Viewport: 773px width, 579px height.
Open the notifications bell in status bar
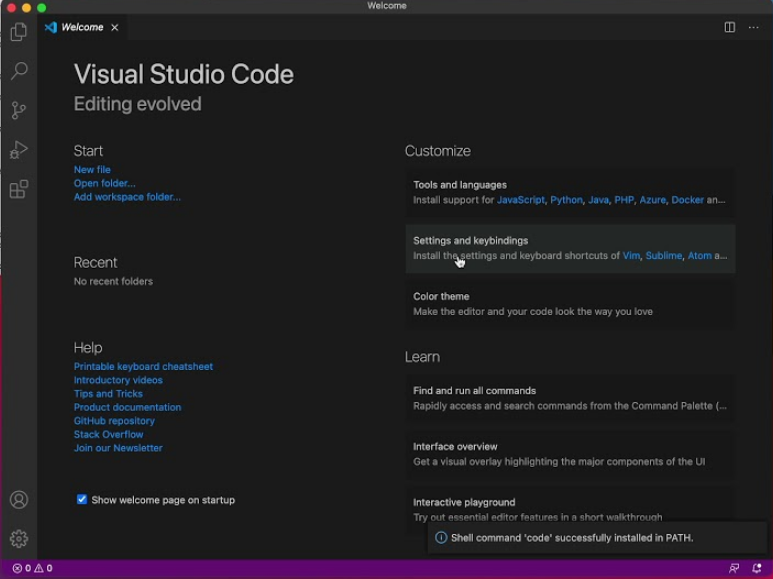coord(757,568)
